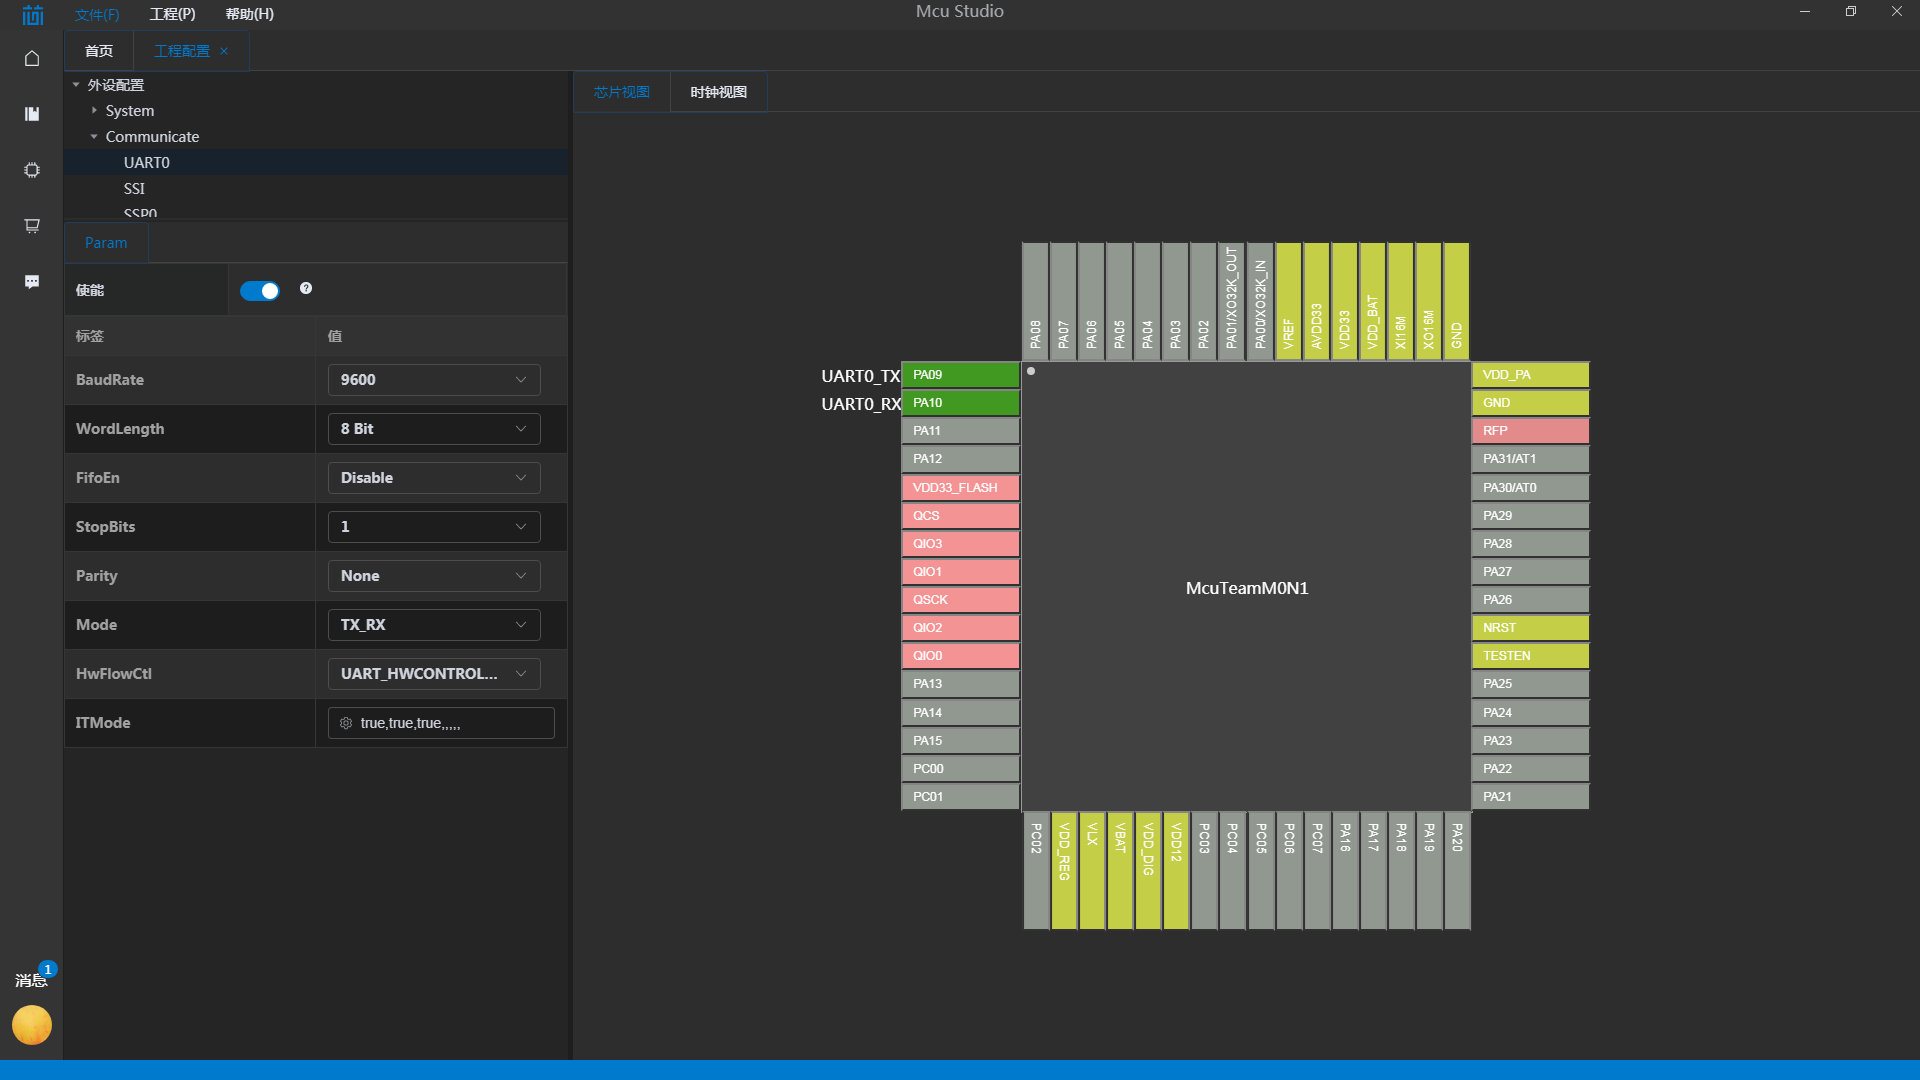Select the chip icon in sidebar
The height and width of the screenshot is (1080, 1920).
pos(32,170)
